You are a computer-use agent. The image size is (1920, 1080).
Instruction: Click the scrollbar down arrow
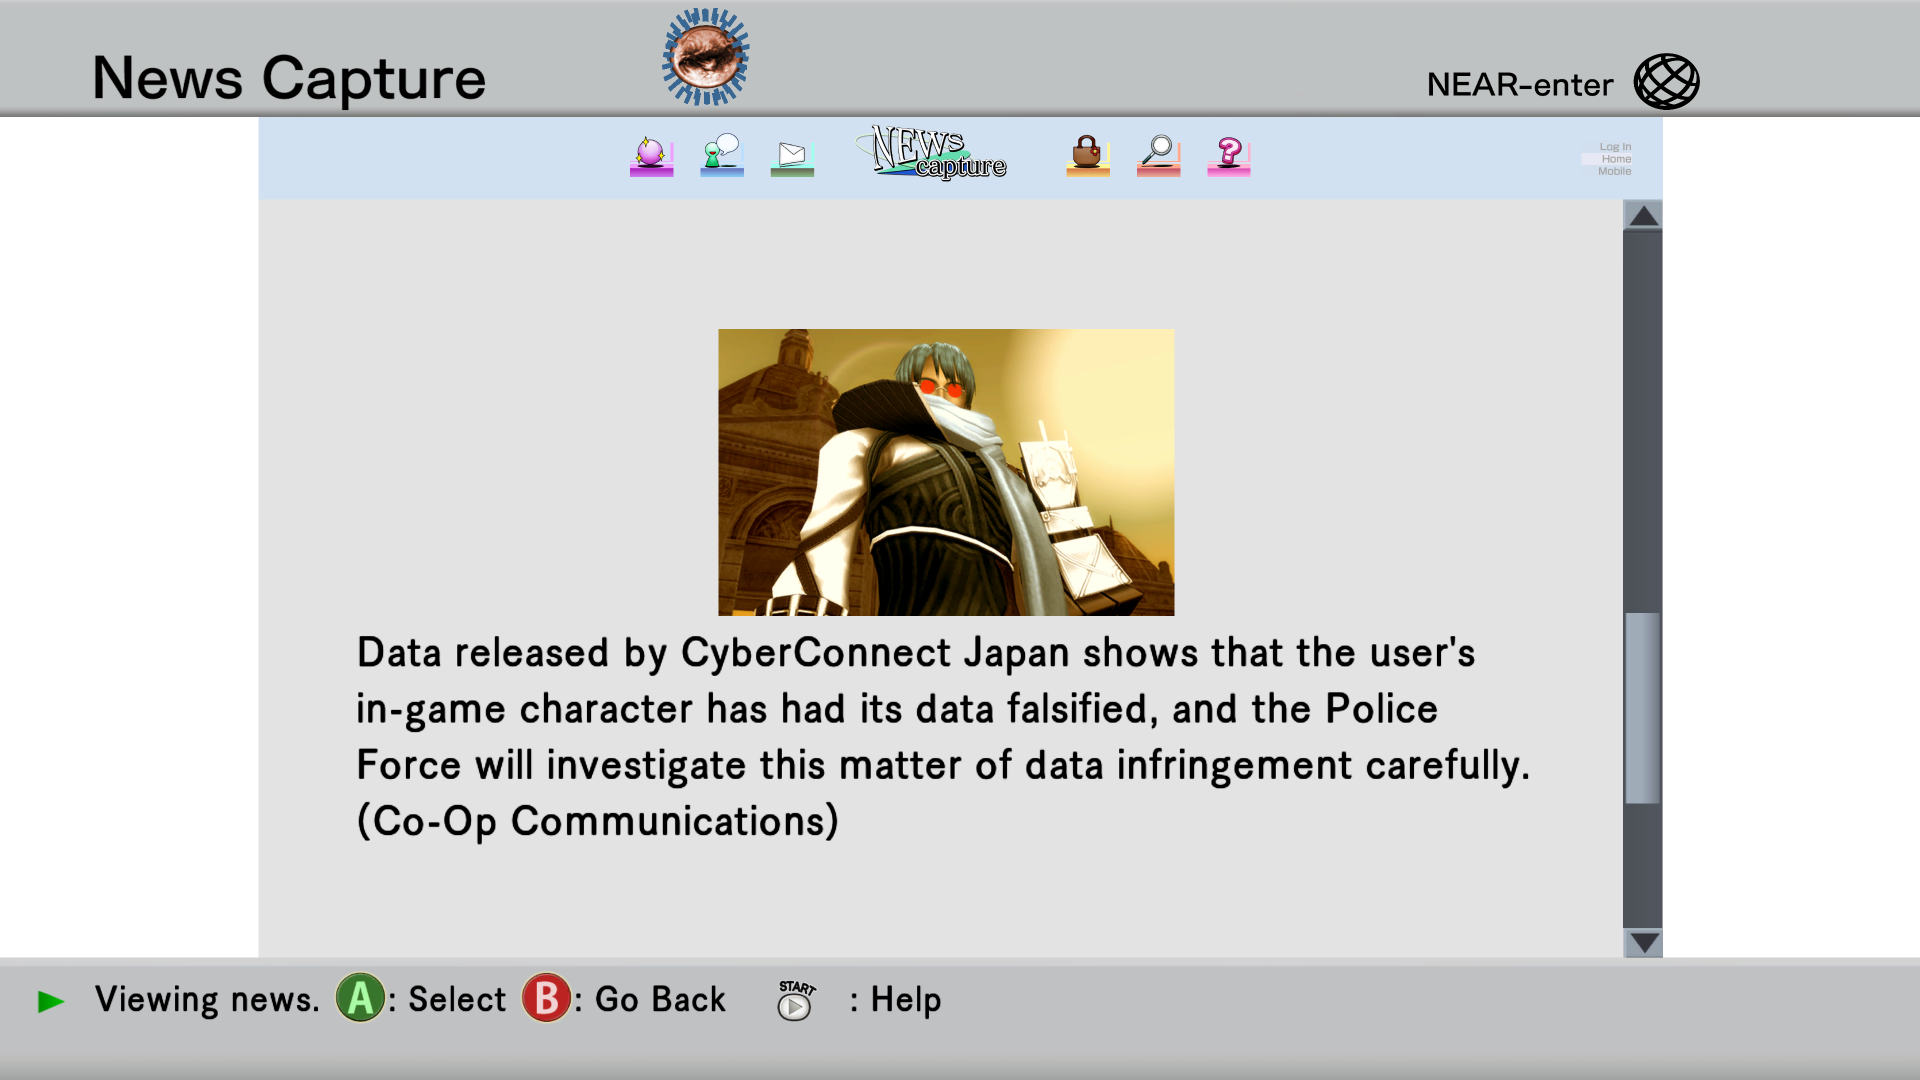pyautogui.click(x=1643, y=942)
